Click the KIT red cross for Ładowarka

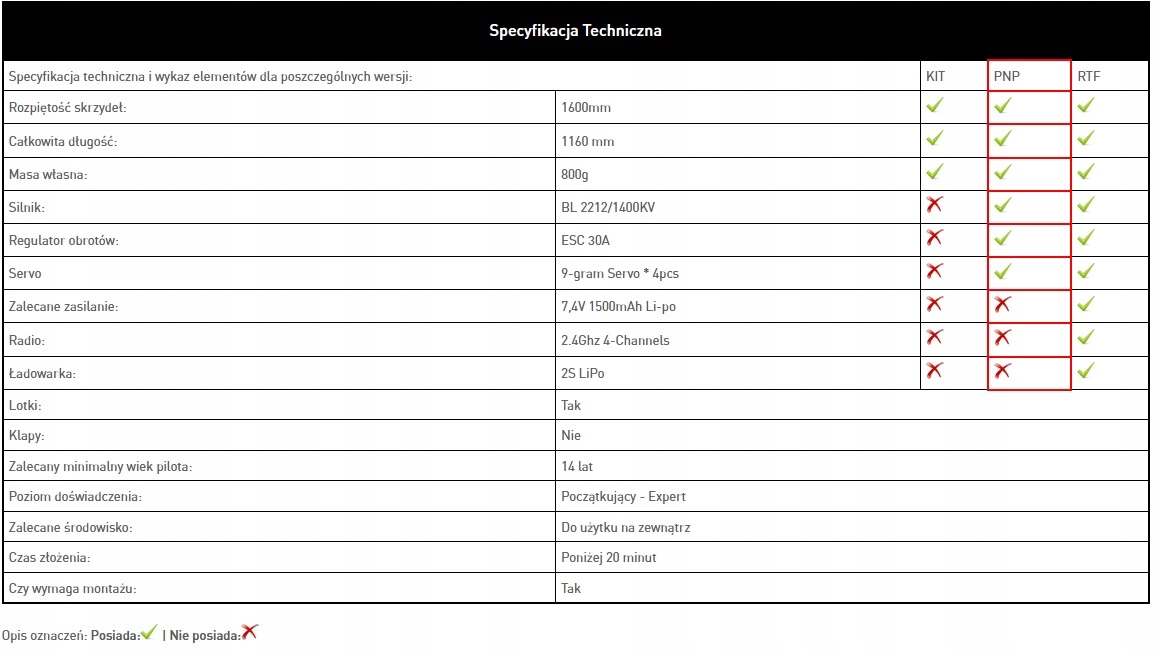[935, 371]
